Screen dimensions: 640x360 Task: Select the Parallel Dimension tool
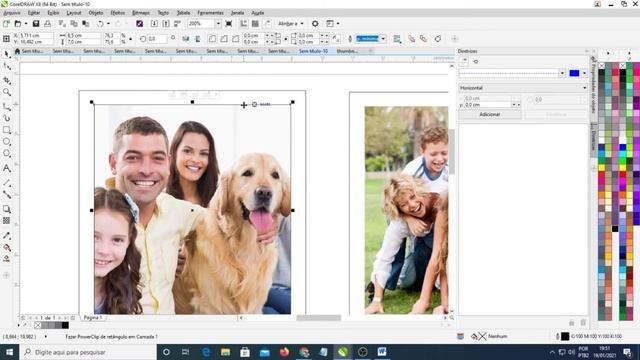click(7, 182)
